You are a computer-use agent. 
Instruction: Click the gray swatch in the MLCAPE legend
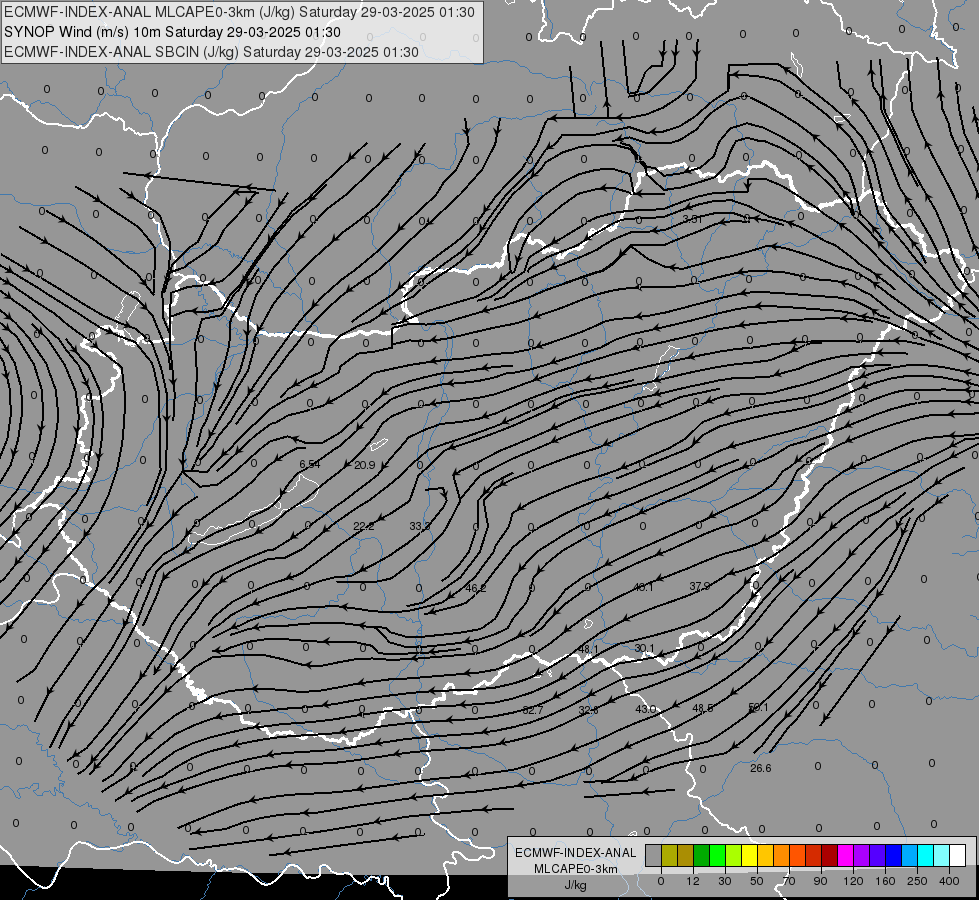point(654,855)
